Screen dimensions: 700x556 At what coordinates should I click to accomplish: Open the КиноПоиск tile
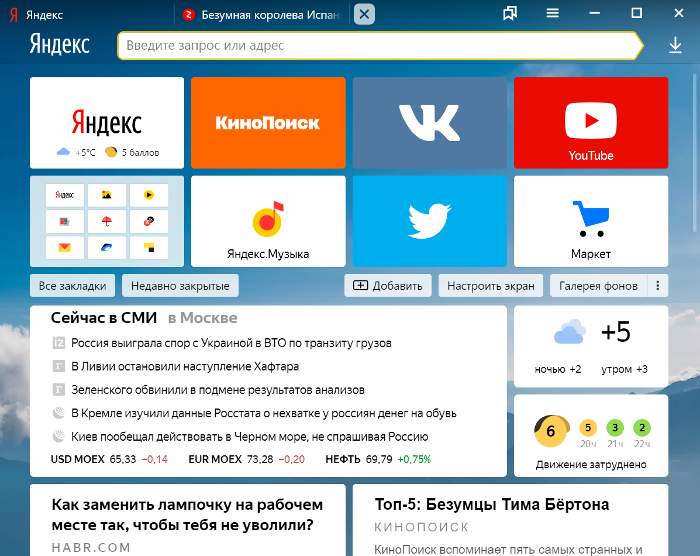[268, 123]
